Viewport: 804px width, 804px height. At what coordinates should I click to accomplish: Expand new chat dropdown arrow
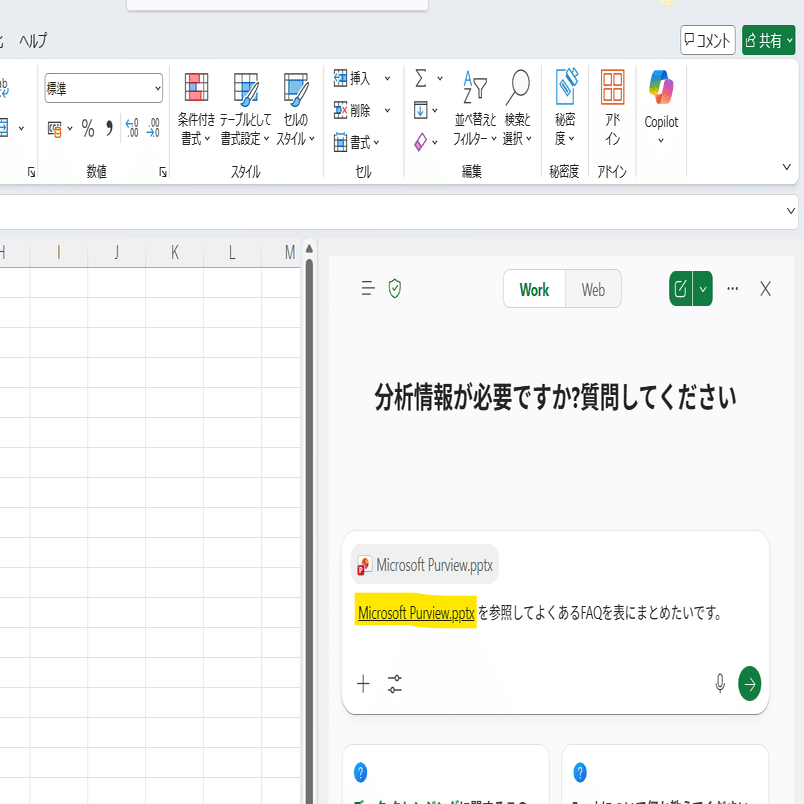[x=703, y=289]
